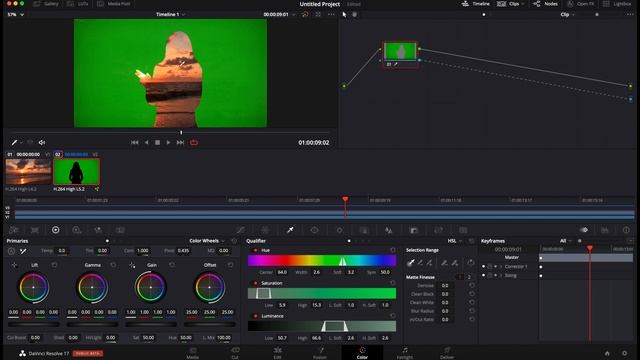Open the Lightbox view
Image resolution: width=640 pixels, height=360 pixels.
point(617,4)
